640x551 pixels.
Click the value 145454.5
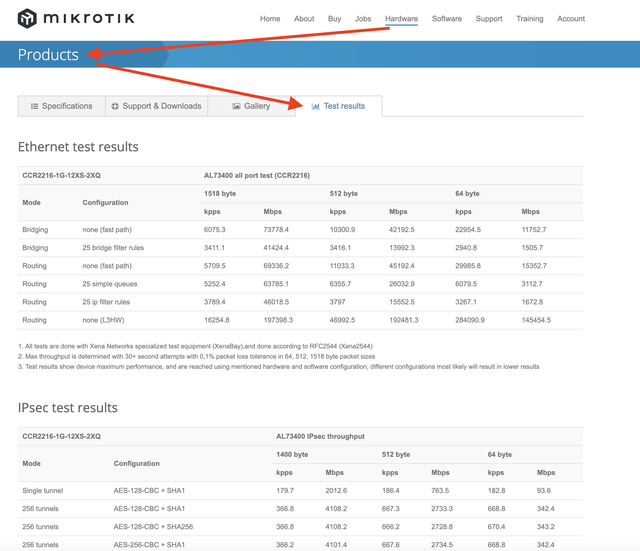point(536,320)
